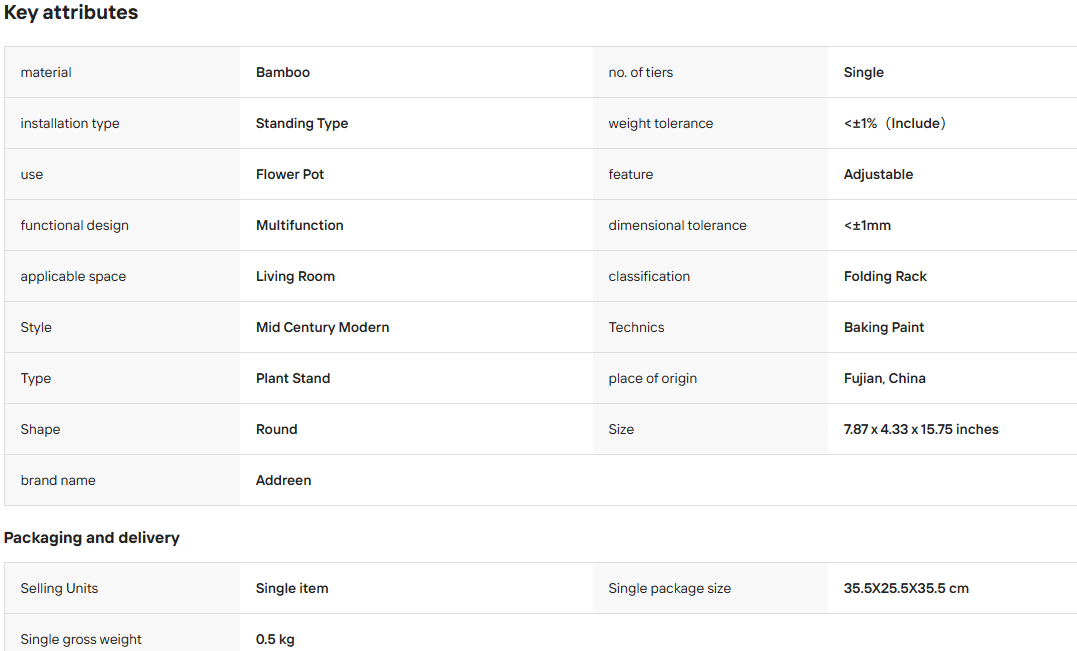Select the Adjustable feature value

[878, 174]
